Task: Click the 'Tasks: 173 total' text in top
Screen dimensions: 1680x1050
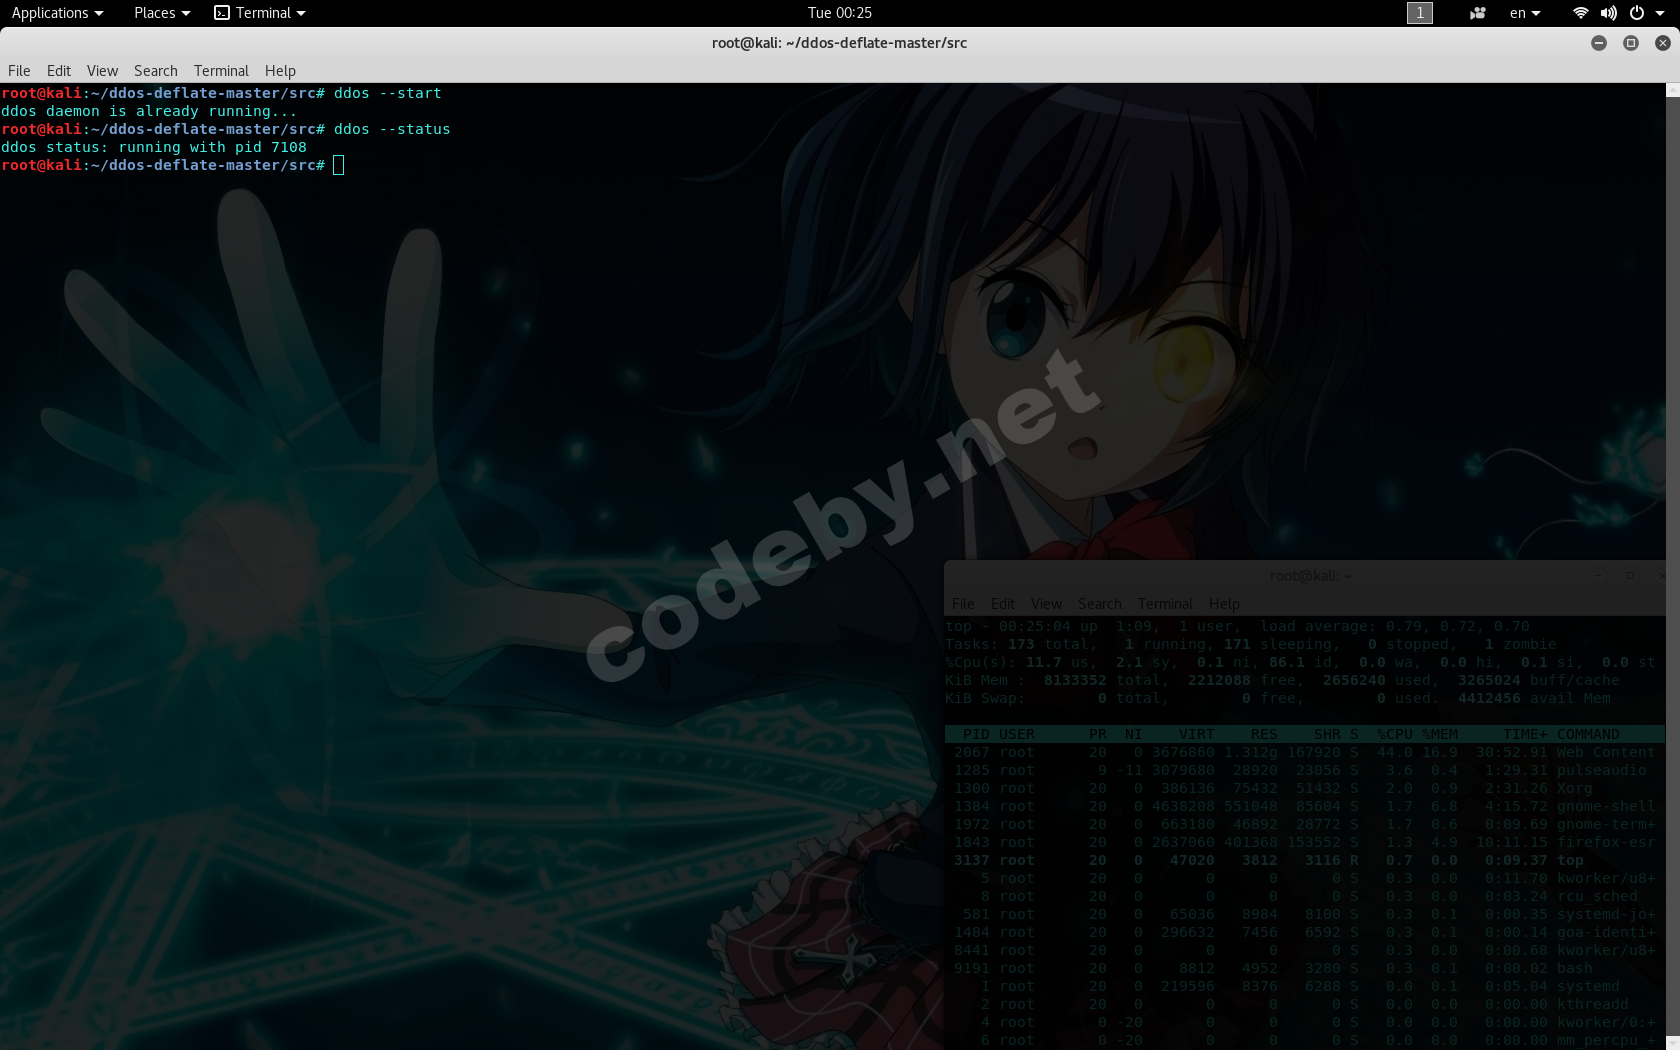Action: pyautogui.click(x=1015, y=645)
